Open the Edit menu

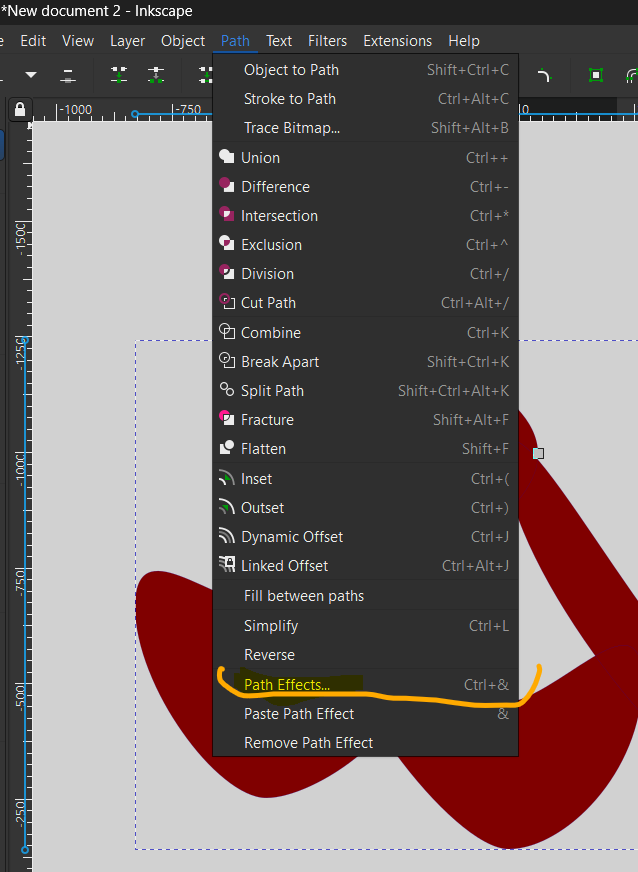click(33, 41)
